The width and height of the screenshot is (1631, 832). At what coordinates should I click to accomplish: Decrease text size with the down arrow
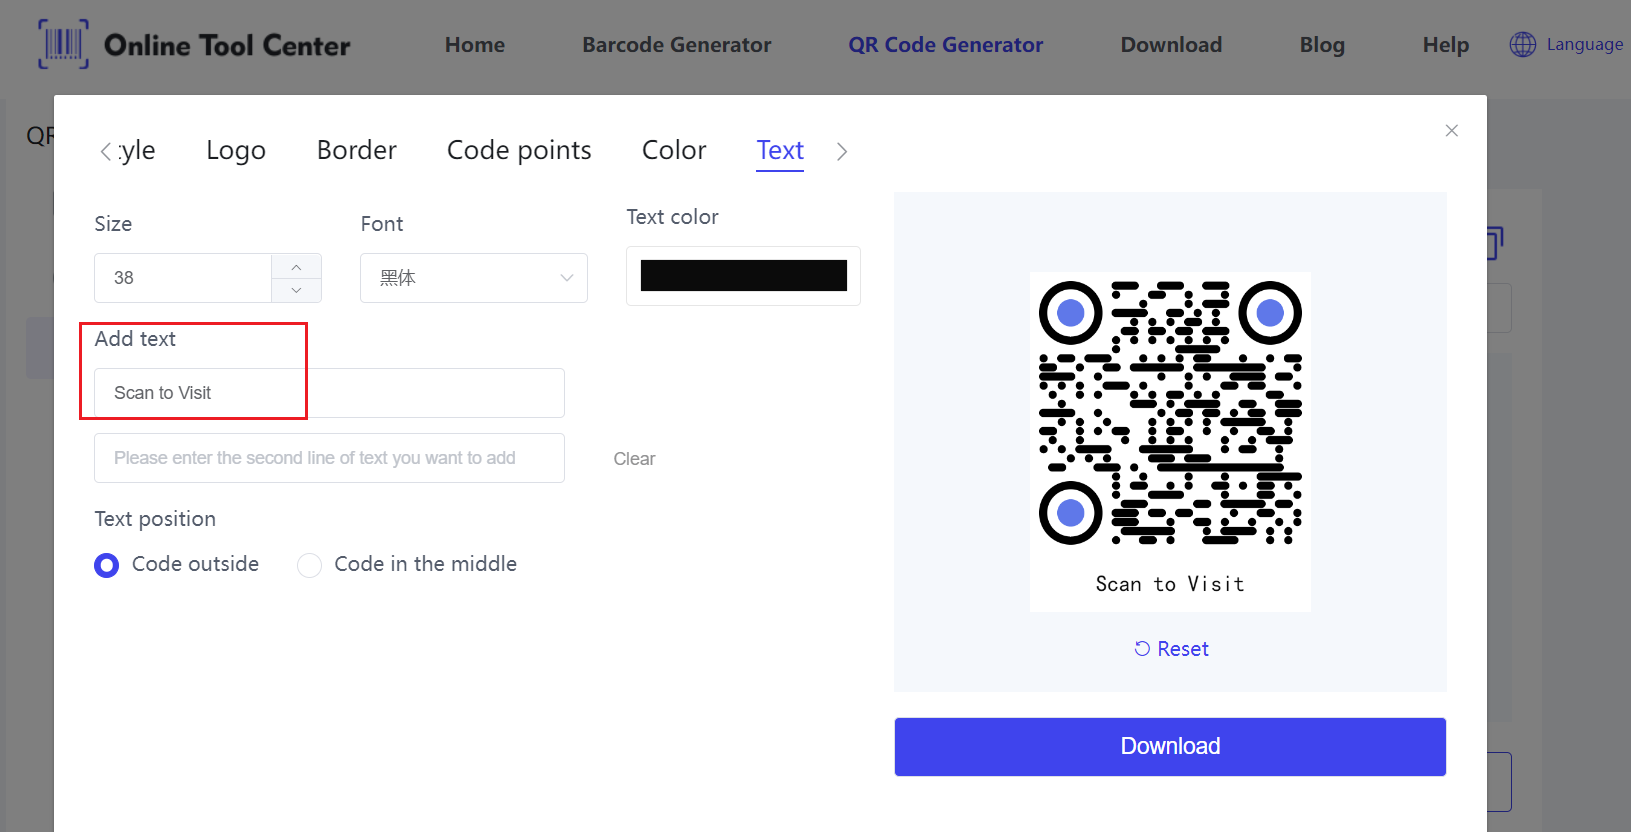(x=296, y=290)
